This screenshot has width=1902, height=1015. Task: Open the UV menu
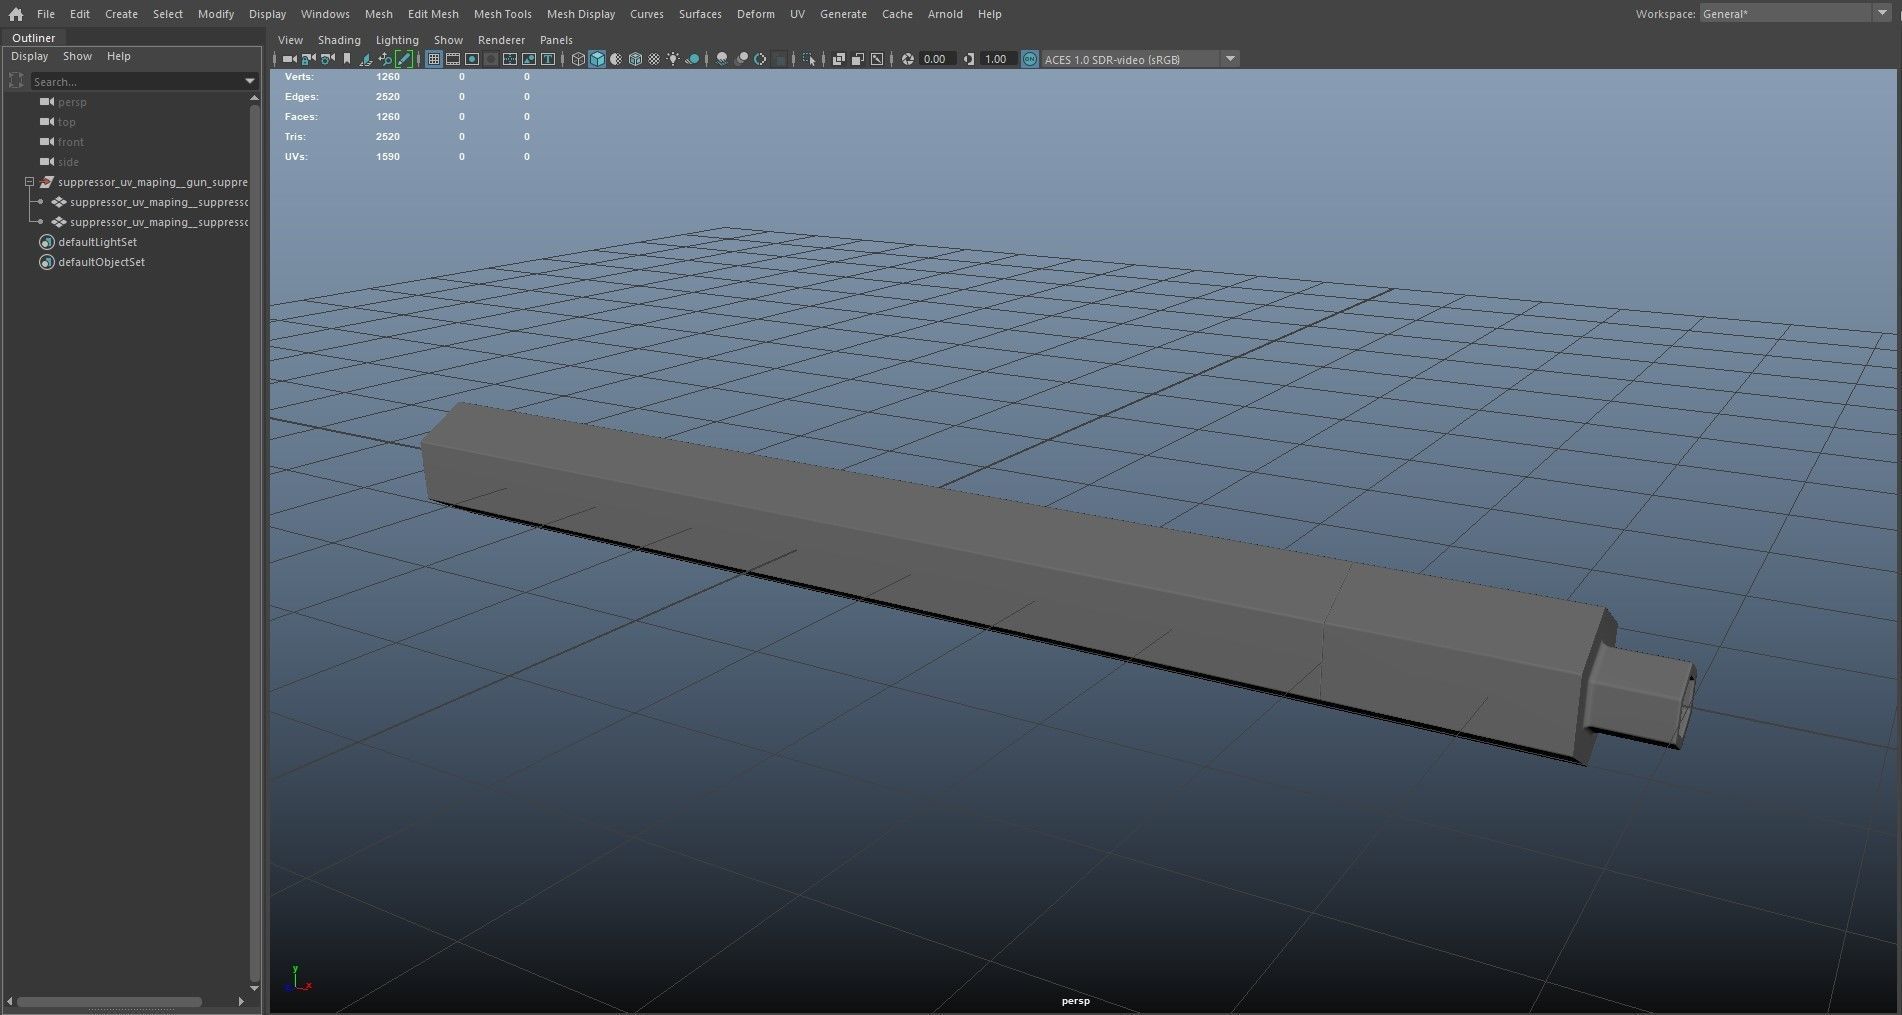pyautogui.click(x=797, y=14)
